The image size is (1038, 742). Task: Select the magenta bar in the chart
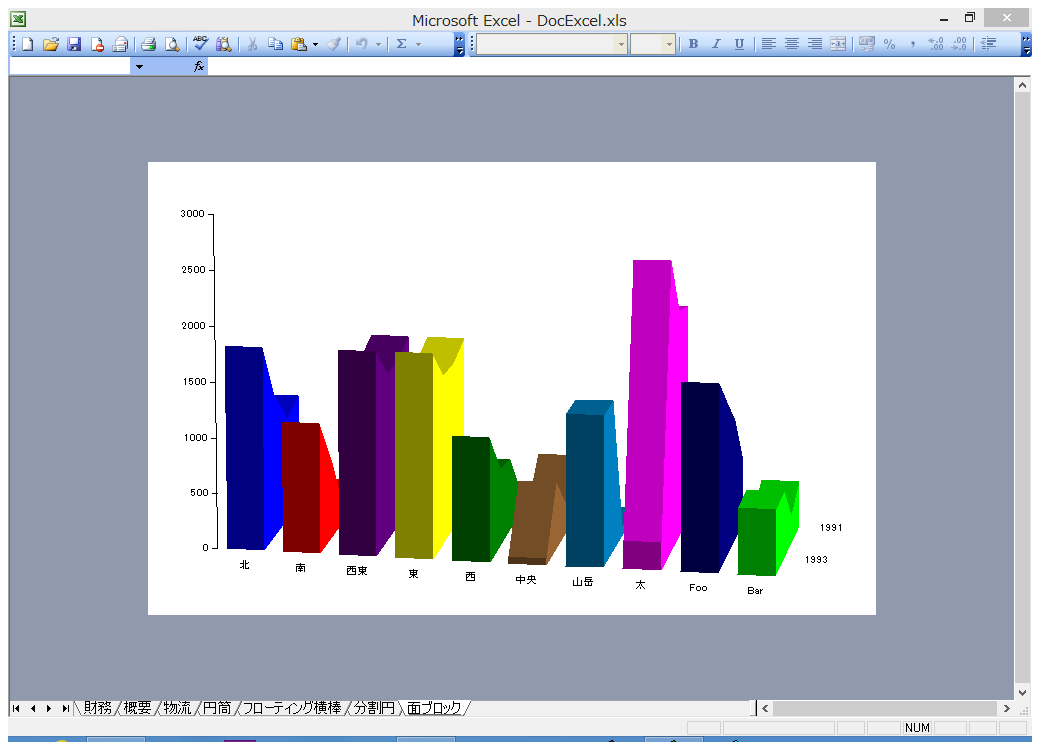coord(648,400)
